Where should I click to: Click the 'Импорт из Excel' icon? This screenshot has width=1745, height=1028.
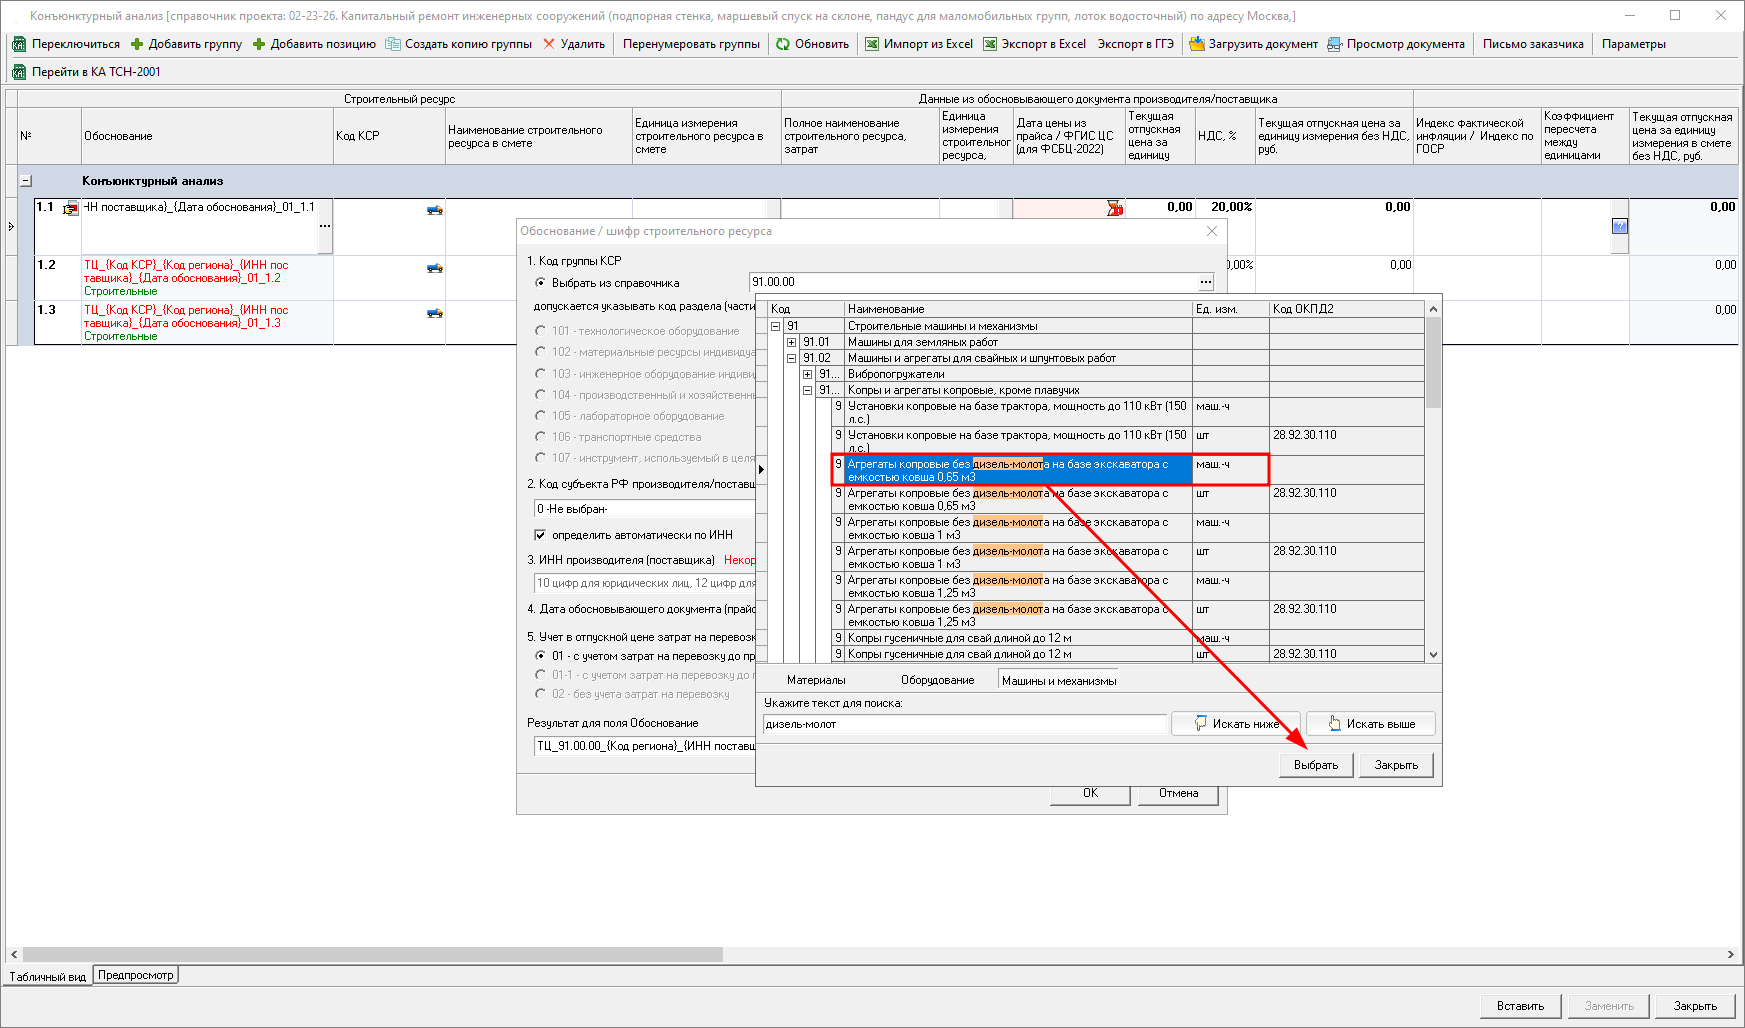coord(872,44)
